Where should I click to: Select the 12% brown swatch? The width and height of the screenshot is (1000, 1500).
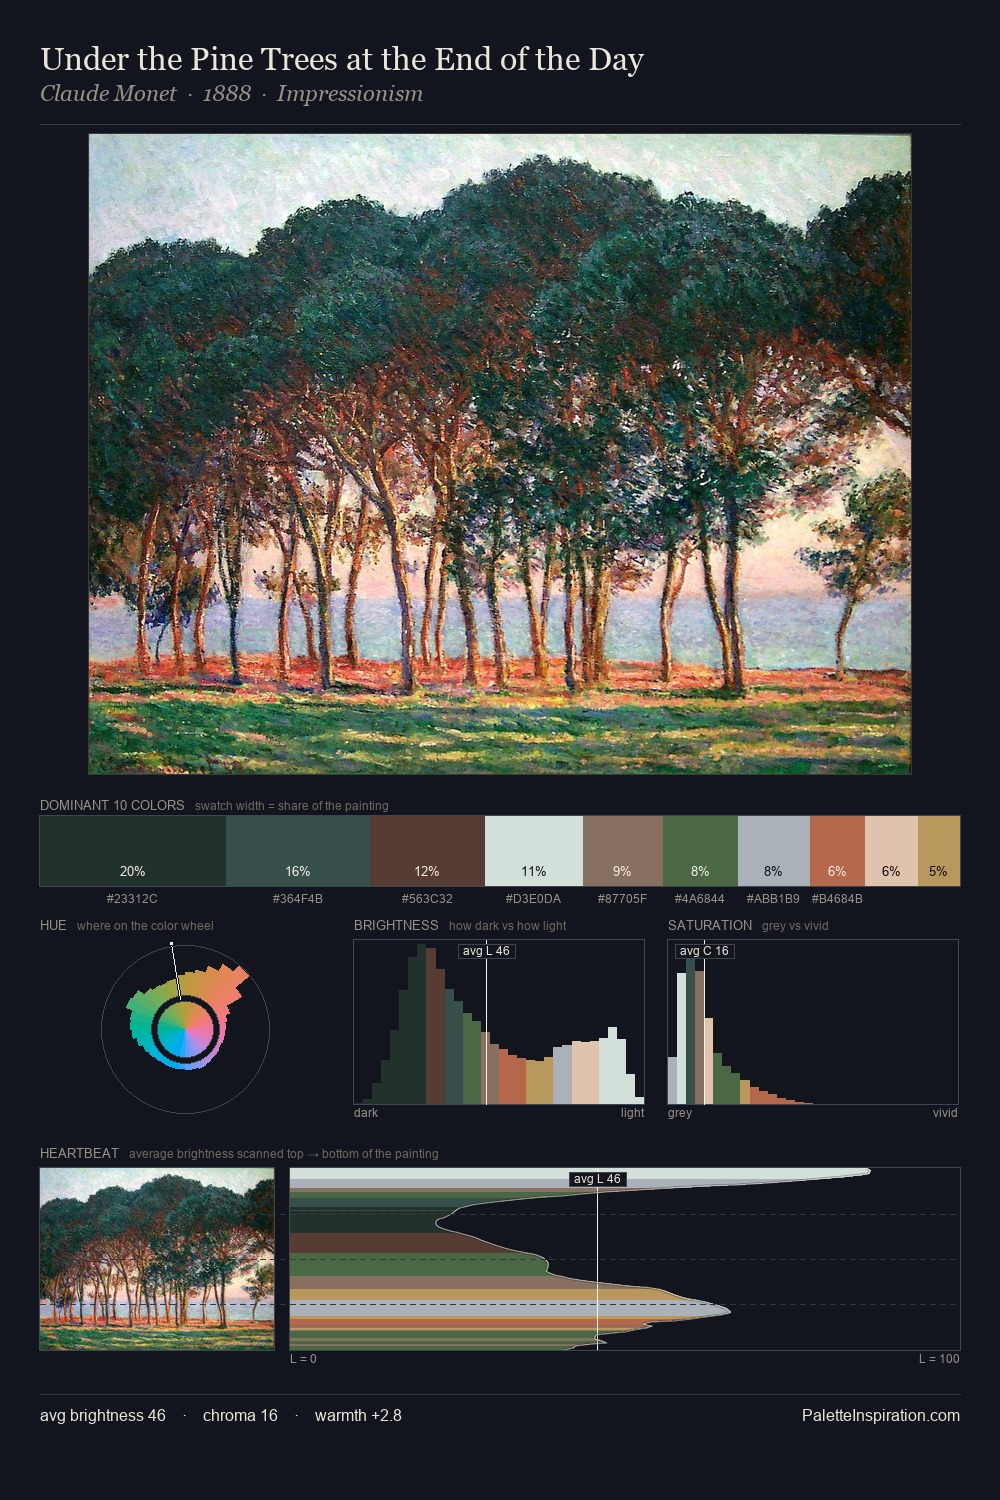pyautogui.click(x=427, y=851)
